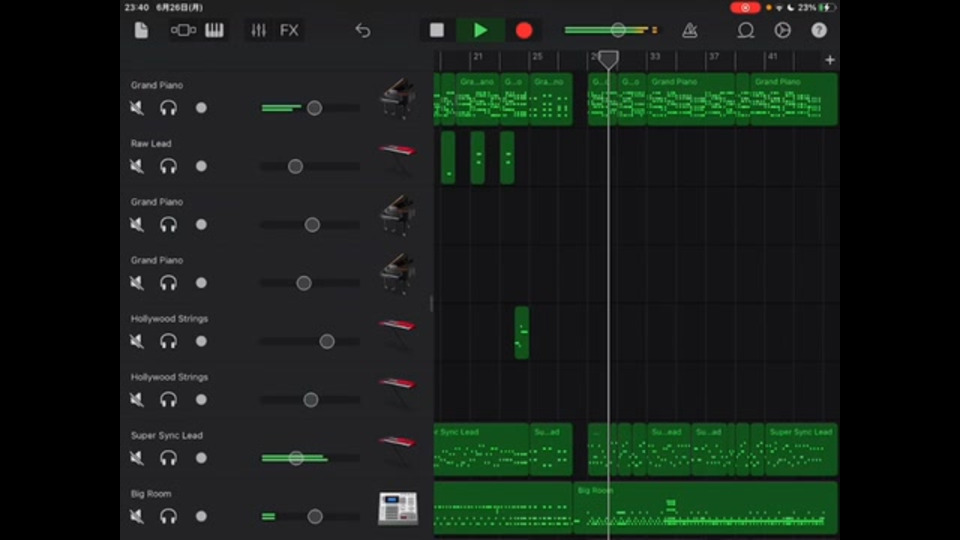Screen dimensions: 960x540
Task: Open the track controls mixer icon
Action: [259, 30]
